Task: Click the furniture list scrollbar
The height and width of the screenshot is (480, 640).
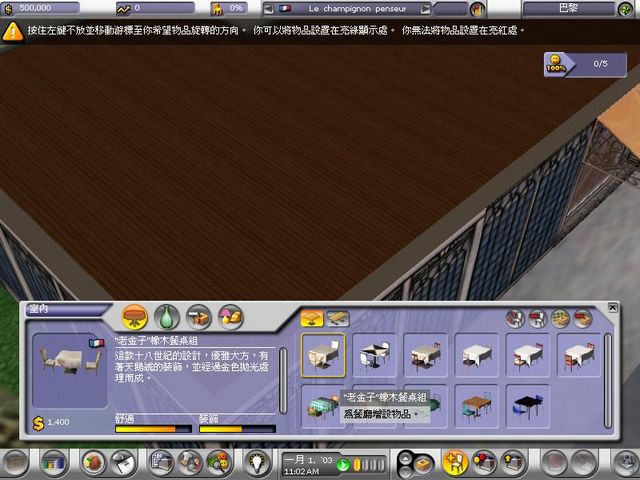Action: click(x=608, y=380)
